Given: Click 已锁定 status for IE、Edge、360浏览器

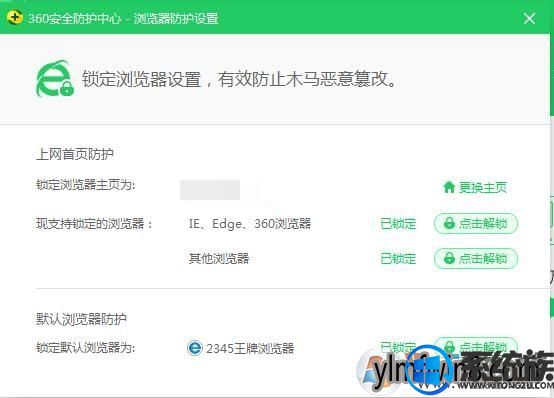Looking at the screenshot, I should [x=398, y=224].
